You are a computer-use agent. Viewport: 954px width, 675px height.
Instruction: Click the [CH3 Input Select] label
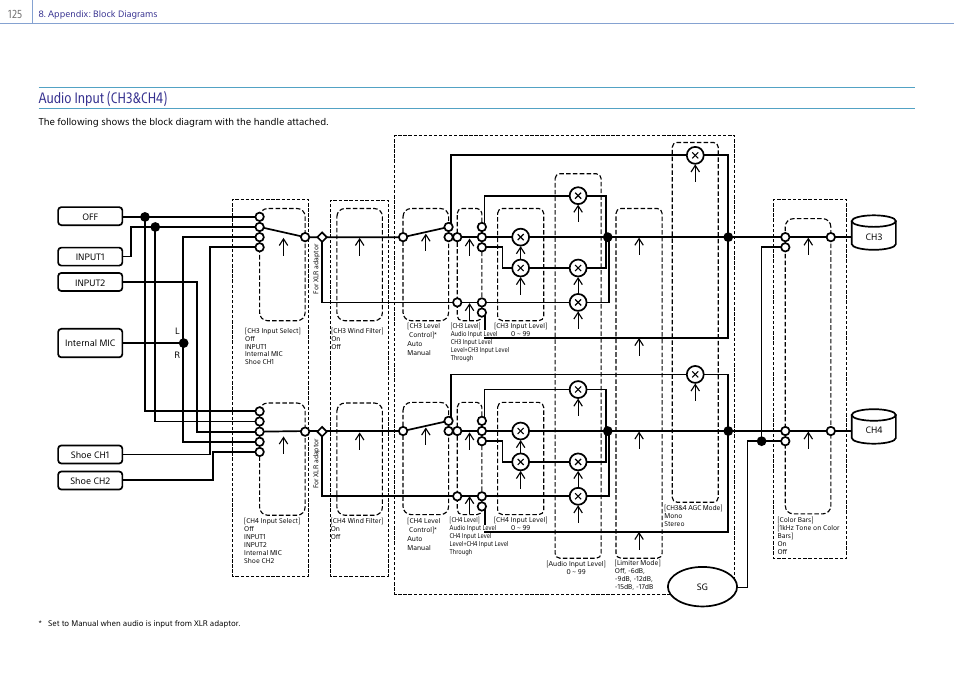coord(273,331)
